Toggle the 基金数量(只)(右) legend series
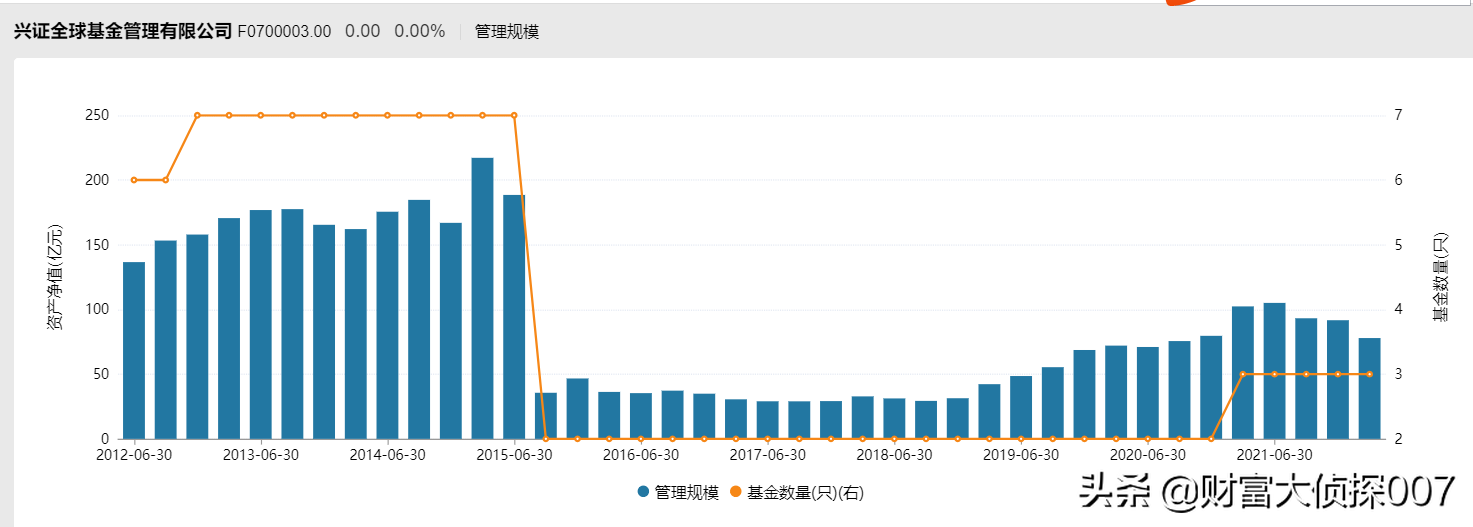Viewport: 1473px width, 527px height. [x=799, y=492]
